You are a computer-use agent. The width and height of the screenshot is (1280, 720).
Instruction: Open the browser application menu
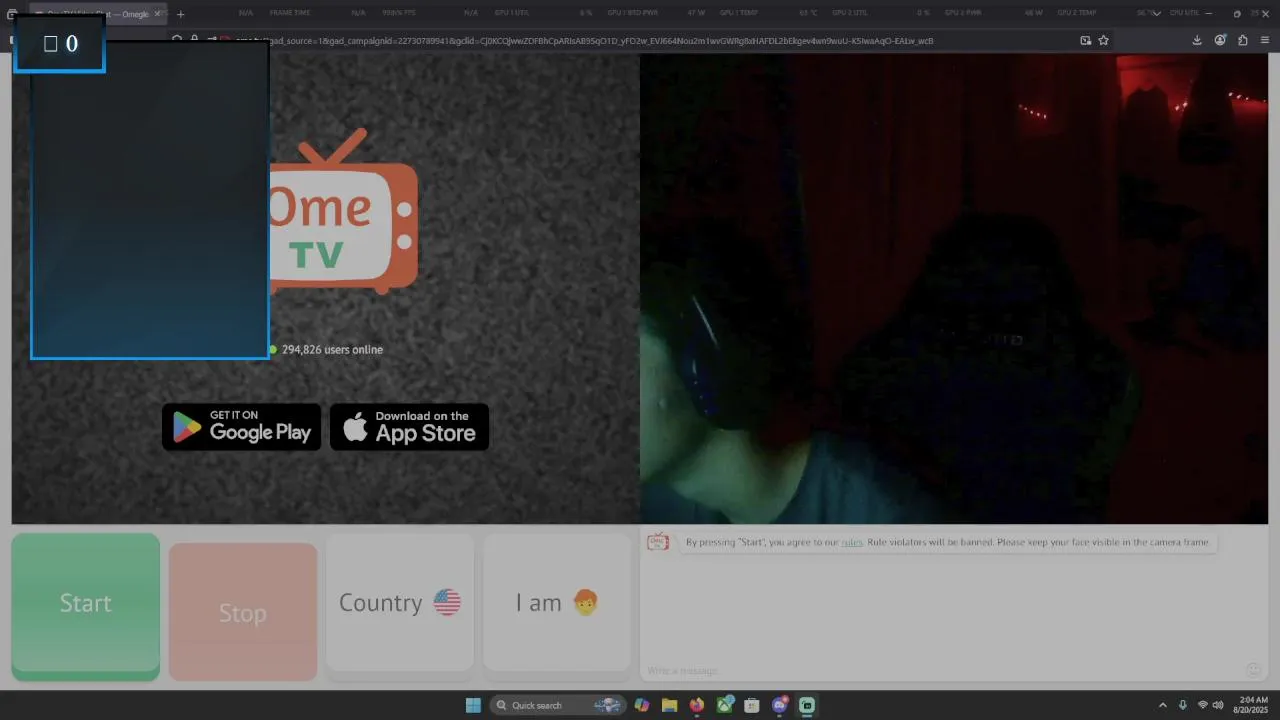[x=1266, y=41]
